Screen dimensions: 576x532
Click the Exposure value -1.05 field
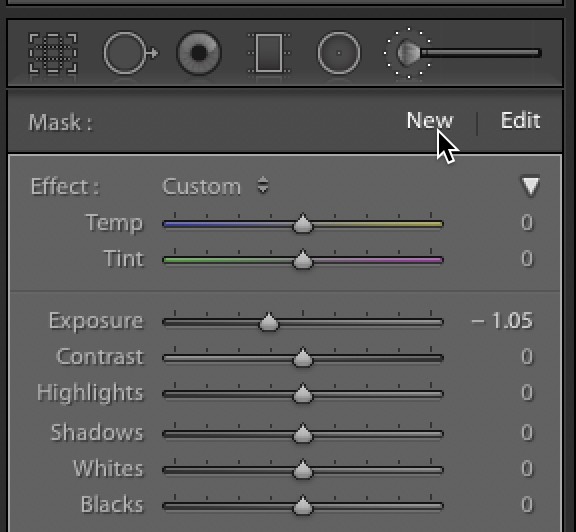pyautogui.click(x=501, y=320)
